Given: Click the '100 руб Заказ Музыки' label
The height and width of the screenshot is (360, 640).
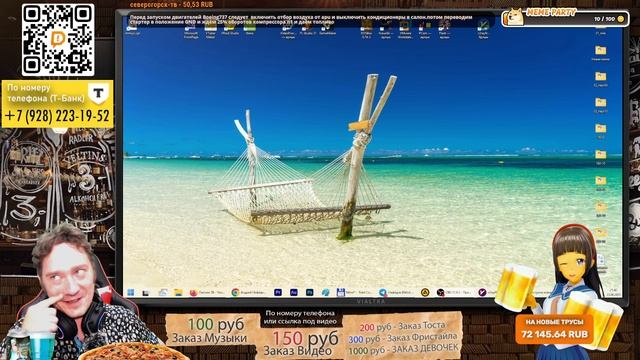Looking at the screenshot, I should pos(210,331).
